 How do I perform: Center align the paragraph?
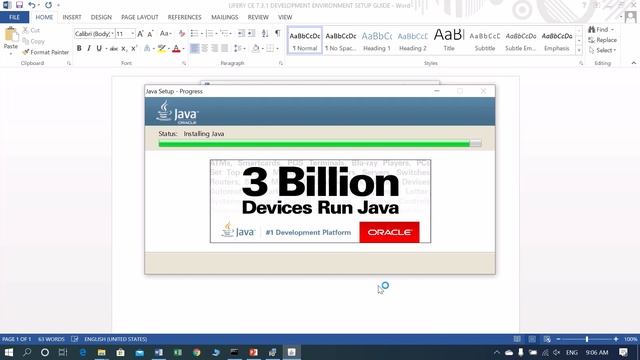coord(204,49)
